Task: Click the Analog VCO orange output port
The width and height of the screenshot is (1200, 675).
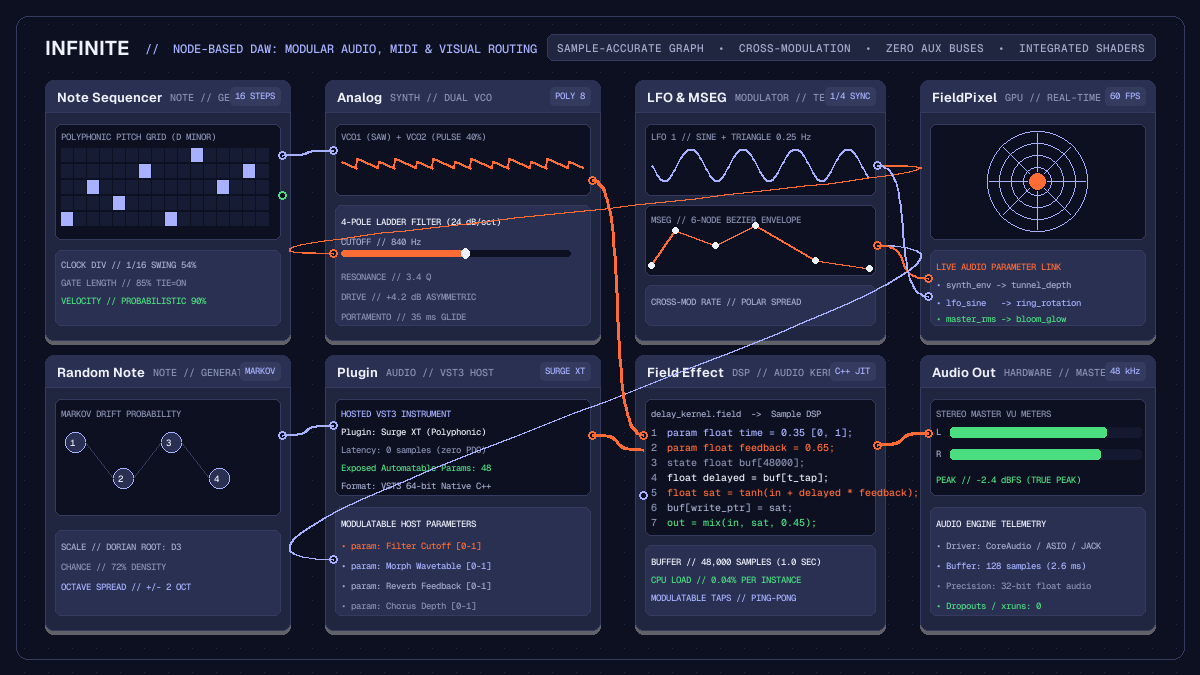Action: [592, 180]
